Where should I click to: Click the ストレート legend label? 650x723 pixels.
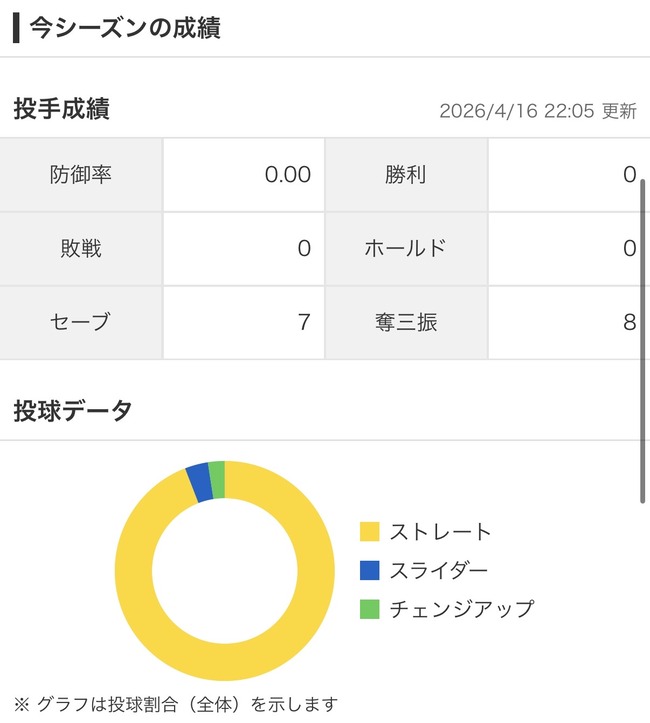441,532
